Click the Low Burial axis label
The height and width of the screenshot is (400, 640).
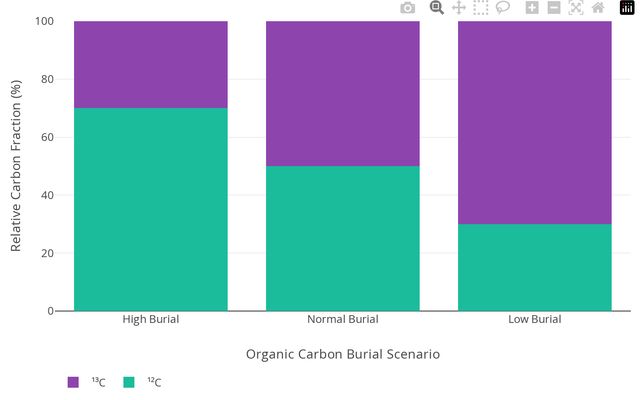(x=535, y=320)
